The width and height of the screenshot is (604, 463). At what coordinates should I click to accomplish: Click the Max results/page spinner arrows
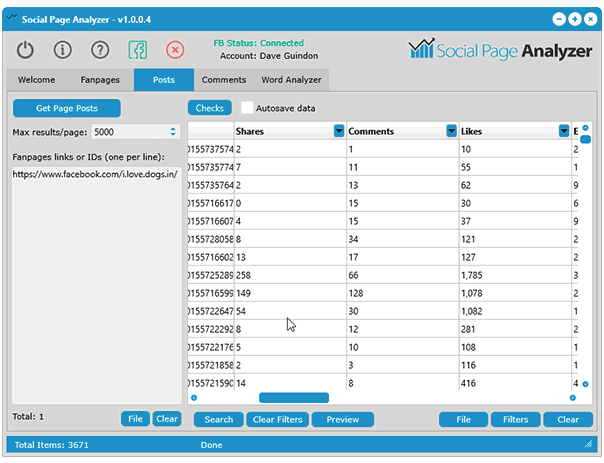point(173,132)
